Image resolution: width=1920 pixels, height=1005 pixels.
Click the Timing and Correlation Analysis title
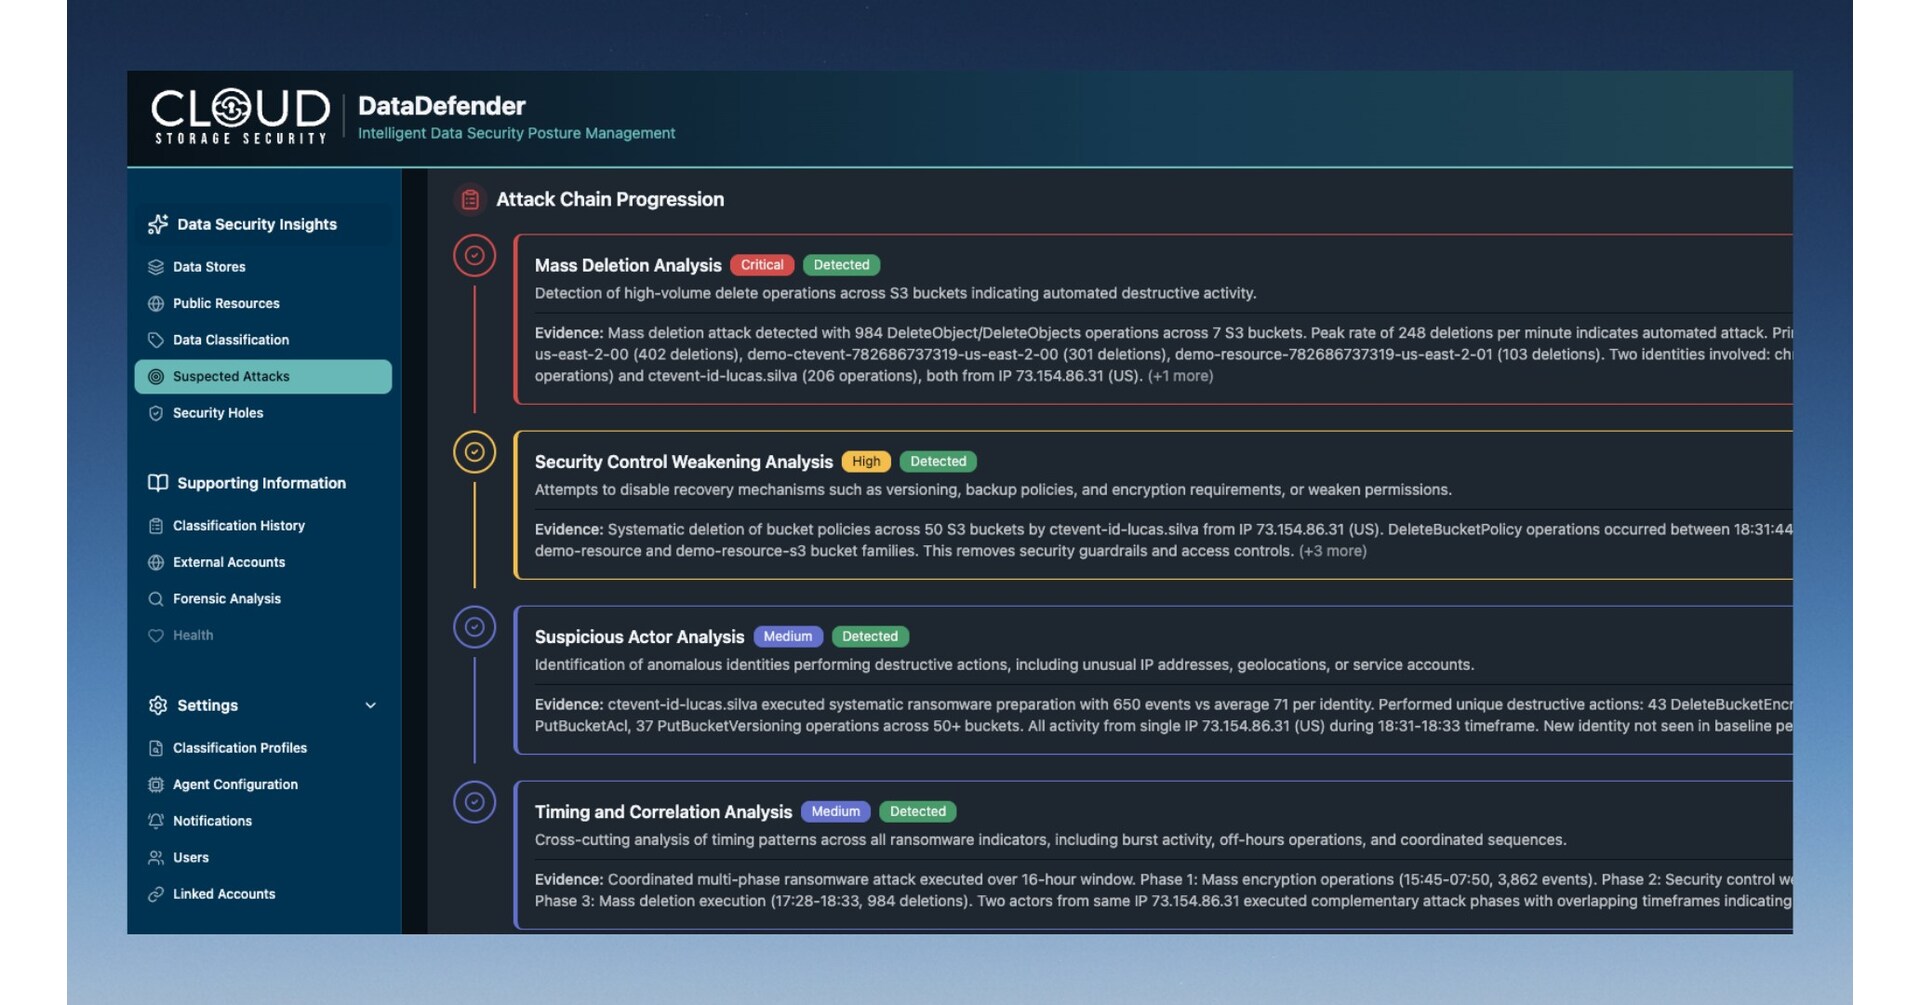click(663, 812)
